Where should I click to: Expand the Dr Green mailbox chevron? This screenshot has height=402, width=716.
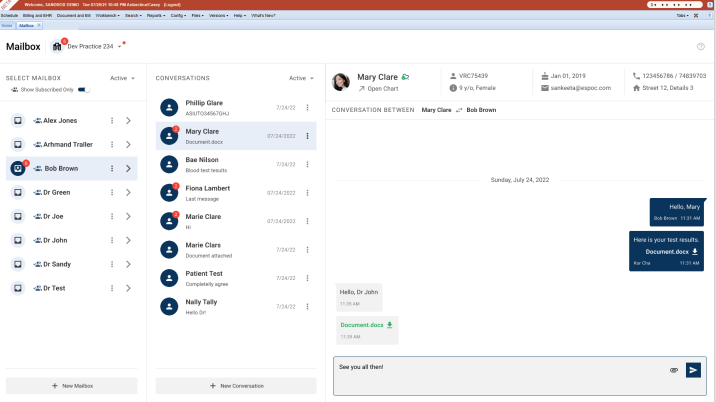pyautogui.click(x=128, y=192)
